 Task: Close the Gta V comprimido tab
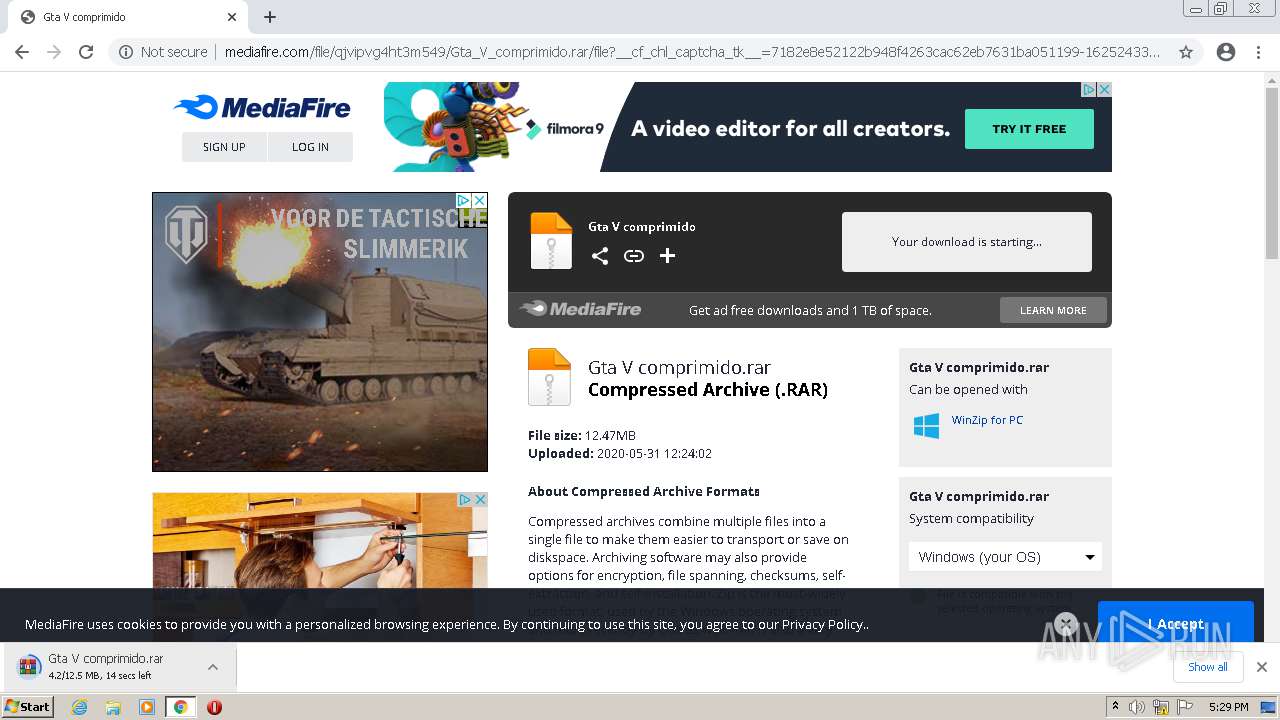232,17
